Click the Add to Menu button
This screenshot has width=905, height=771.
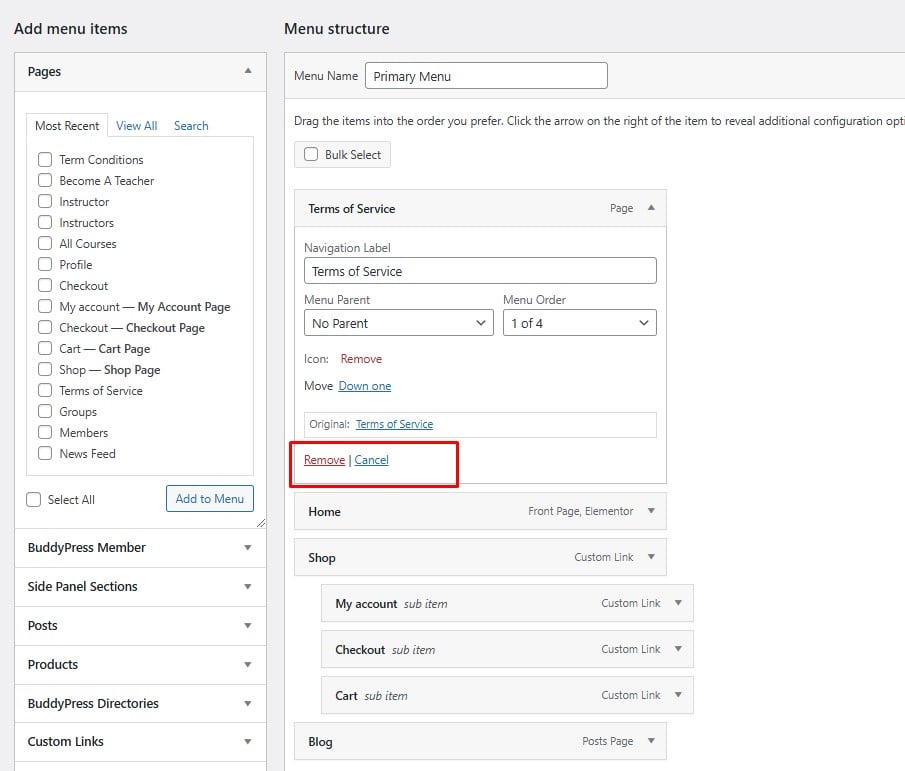click(209, 499)
